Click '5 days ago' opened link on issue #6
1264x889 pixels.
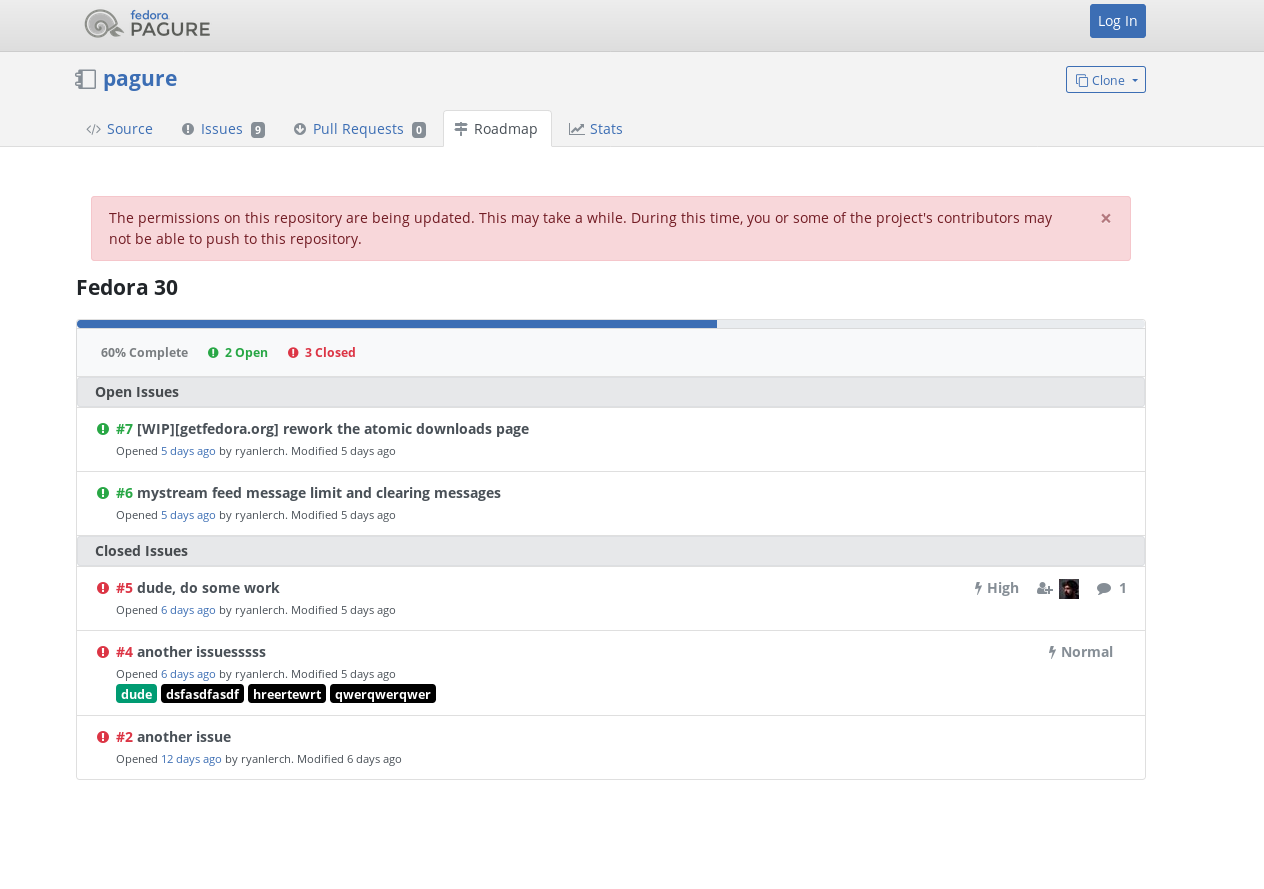point(188,515)
